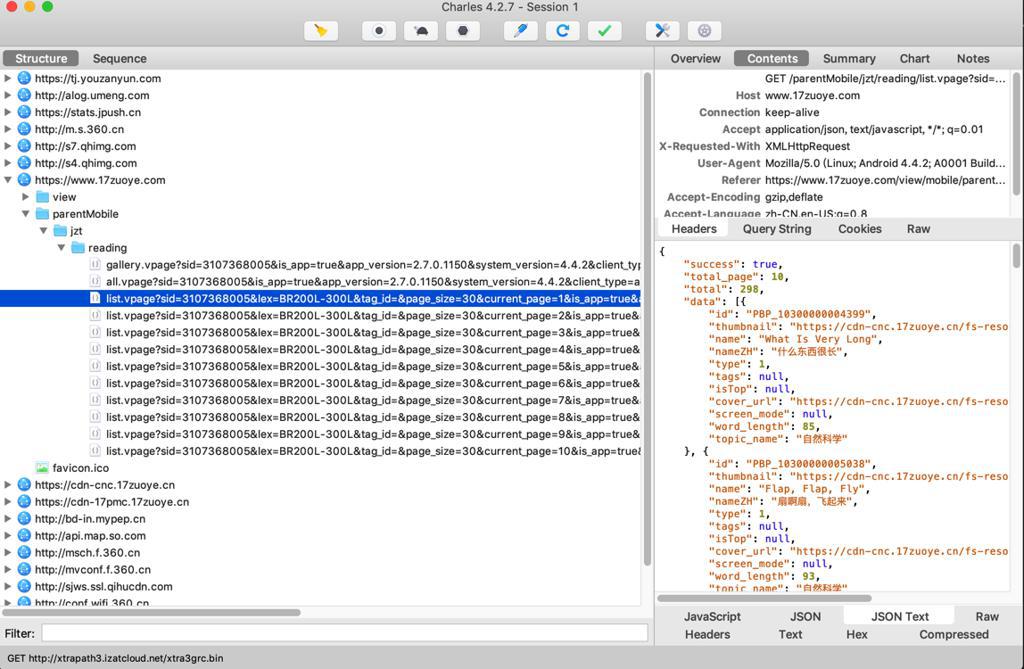Expand the https://tj.youzanyun.com host
Viewport: 1024px width, 669px height.
9,78
